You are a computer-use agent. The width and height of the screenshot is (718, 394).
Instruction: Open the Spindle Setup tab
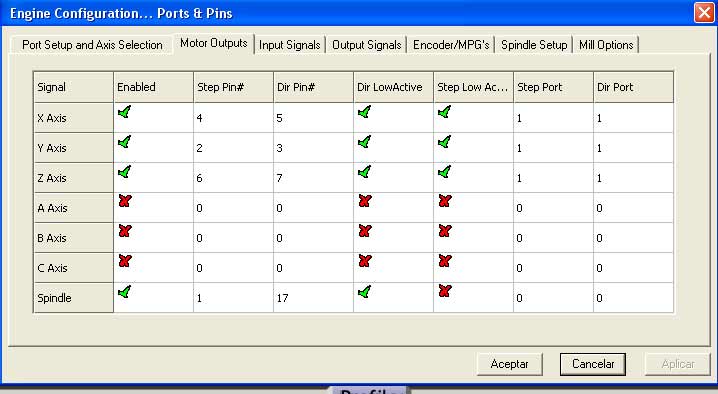point(534,45)
